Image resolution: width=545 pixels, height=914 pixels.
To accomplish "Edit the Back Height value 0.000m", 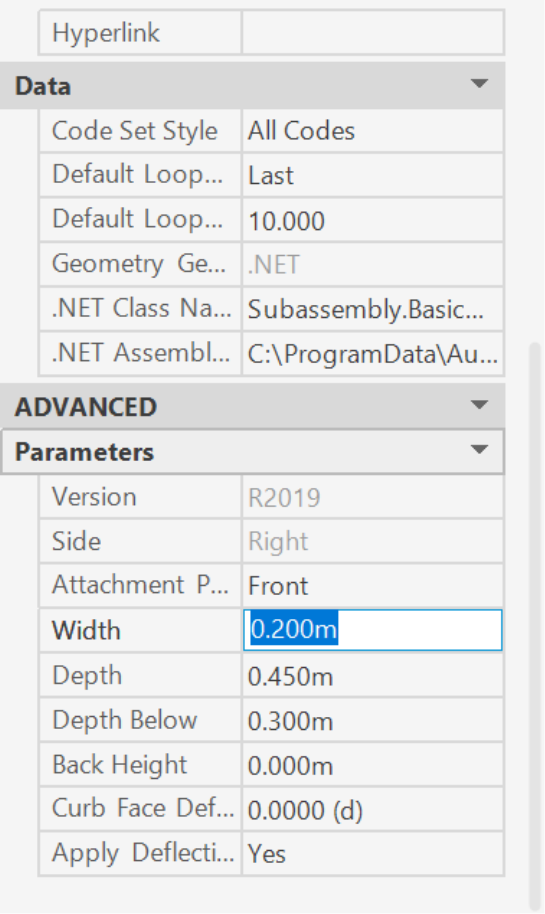I will (x=372, y=765).
